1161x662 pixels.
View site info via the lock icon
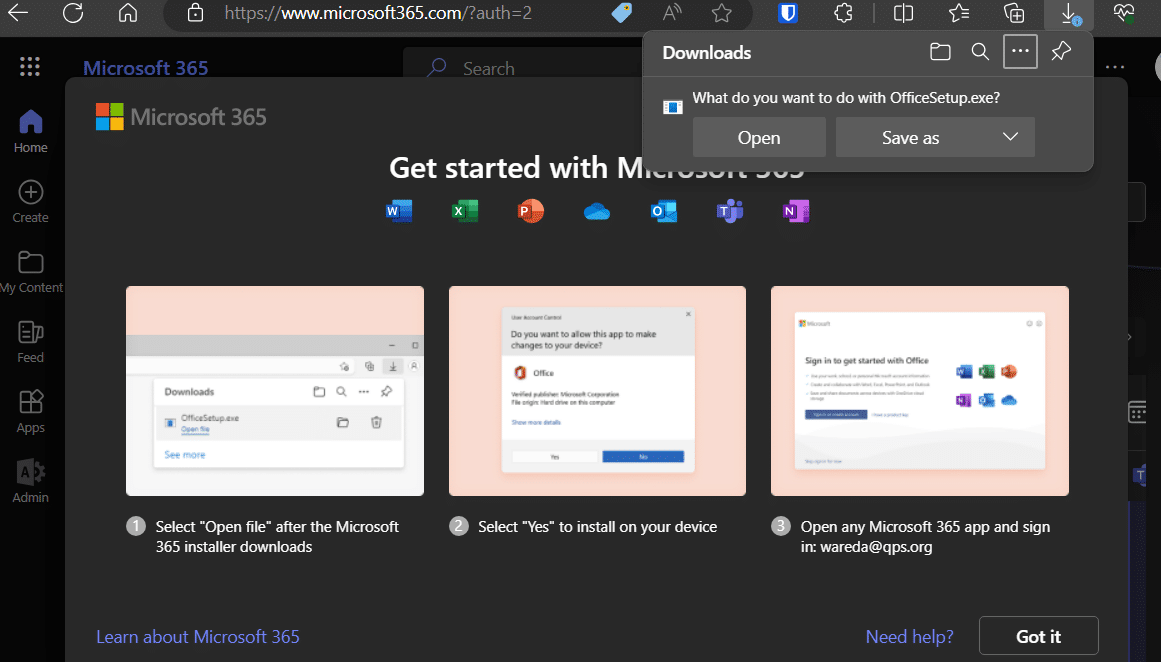[x=195, y=13]
